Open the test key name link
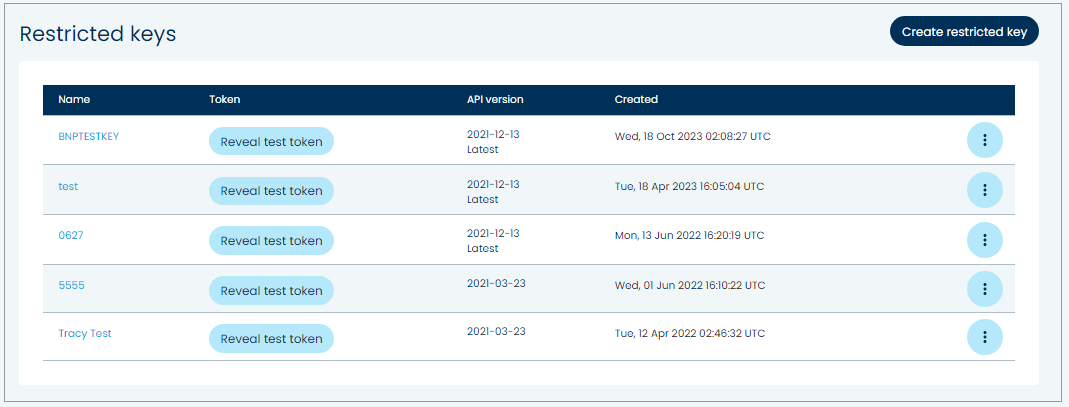The height and width of the screenshot is (407, 1069). point(68,186)
